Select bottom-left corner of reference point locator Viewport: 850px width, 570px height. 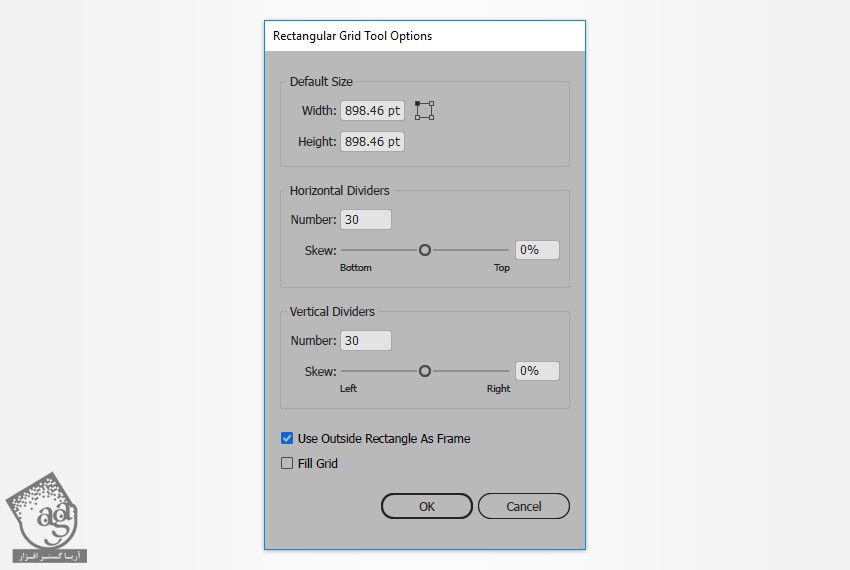pos(417,118)
